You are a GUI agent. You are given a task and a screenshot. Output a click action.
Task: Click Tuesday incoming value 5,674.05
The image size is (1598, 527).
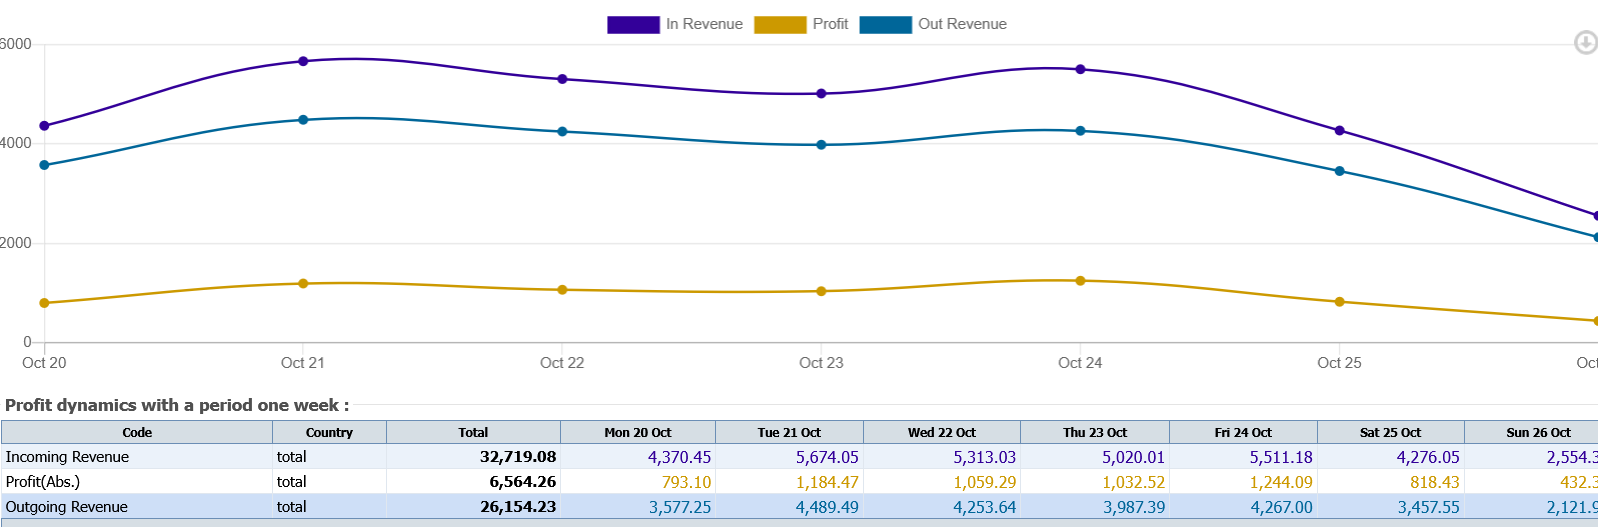pos(827,457)
